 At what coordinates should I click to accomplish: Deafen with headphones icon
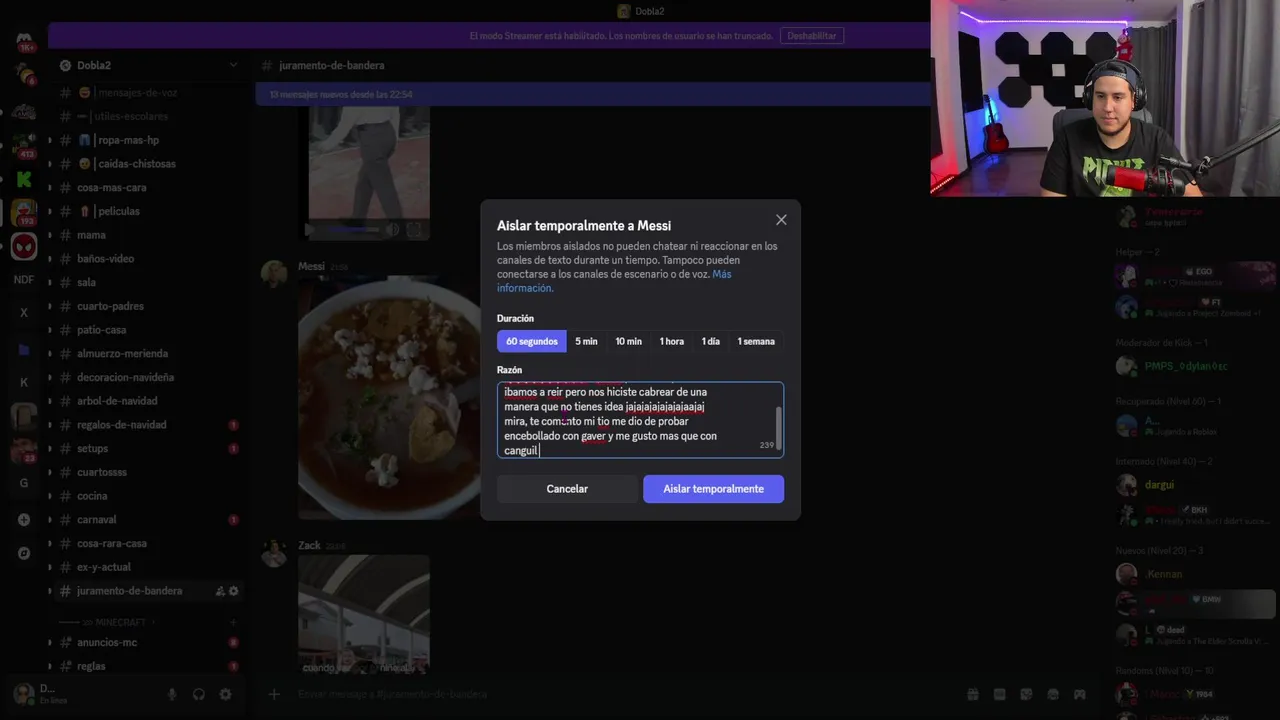(198, 694)
